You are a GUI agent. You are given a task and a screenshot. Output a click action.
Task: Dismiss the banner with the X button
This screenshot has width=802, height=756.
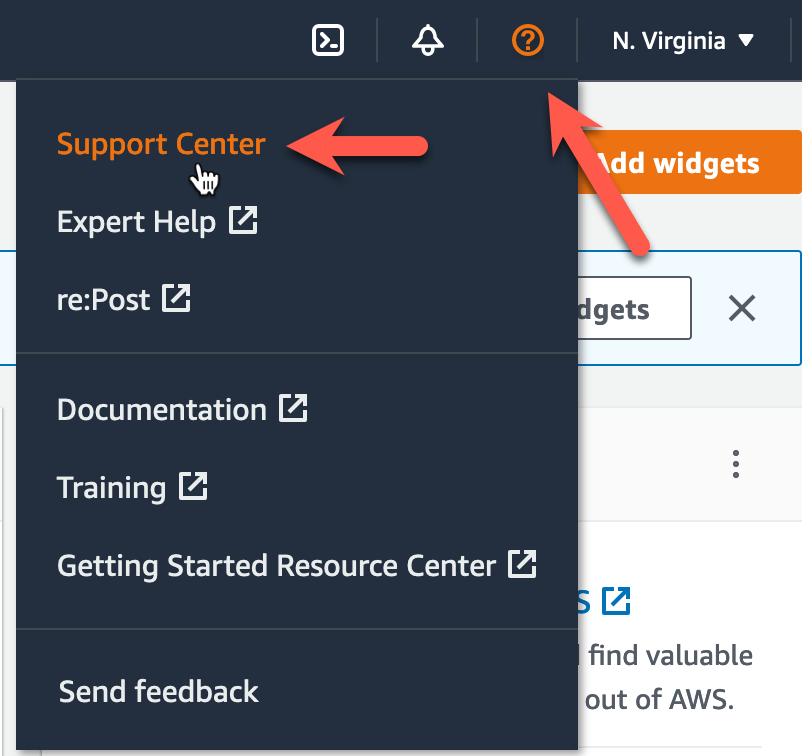[x=741, y=309]
